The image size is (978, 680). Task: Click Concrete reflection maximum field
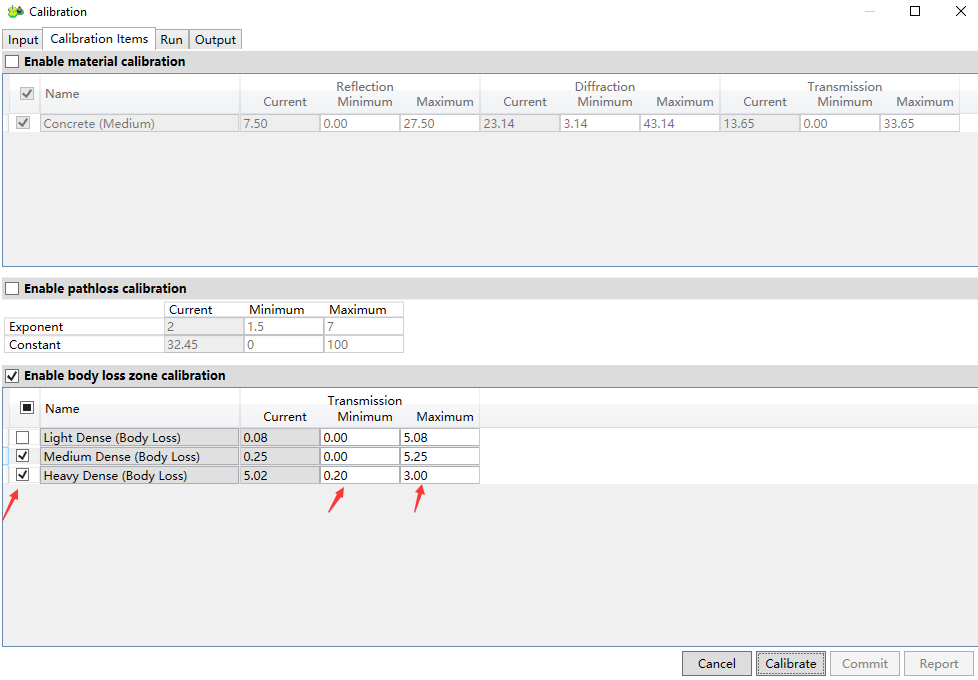(x=439, y=124)
